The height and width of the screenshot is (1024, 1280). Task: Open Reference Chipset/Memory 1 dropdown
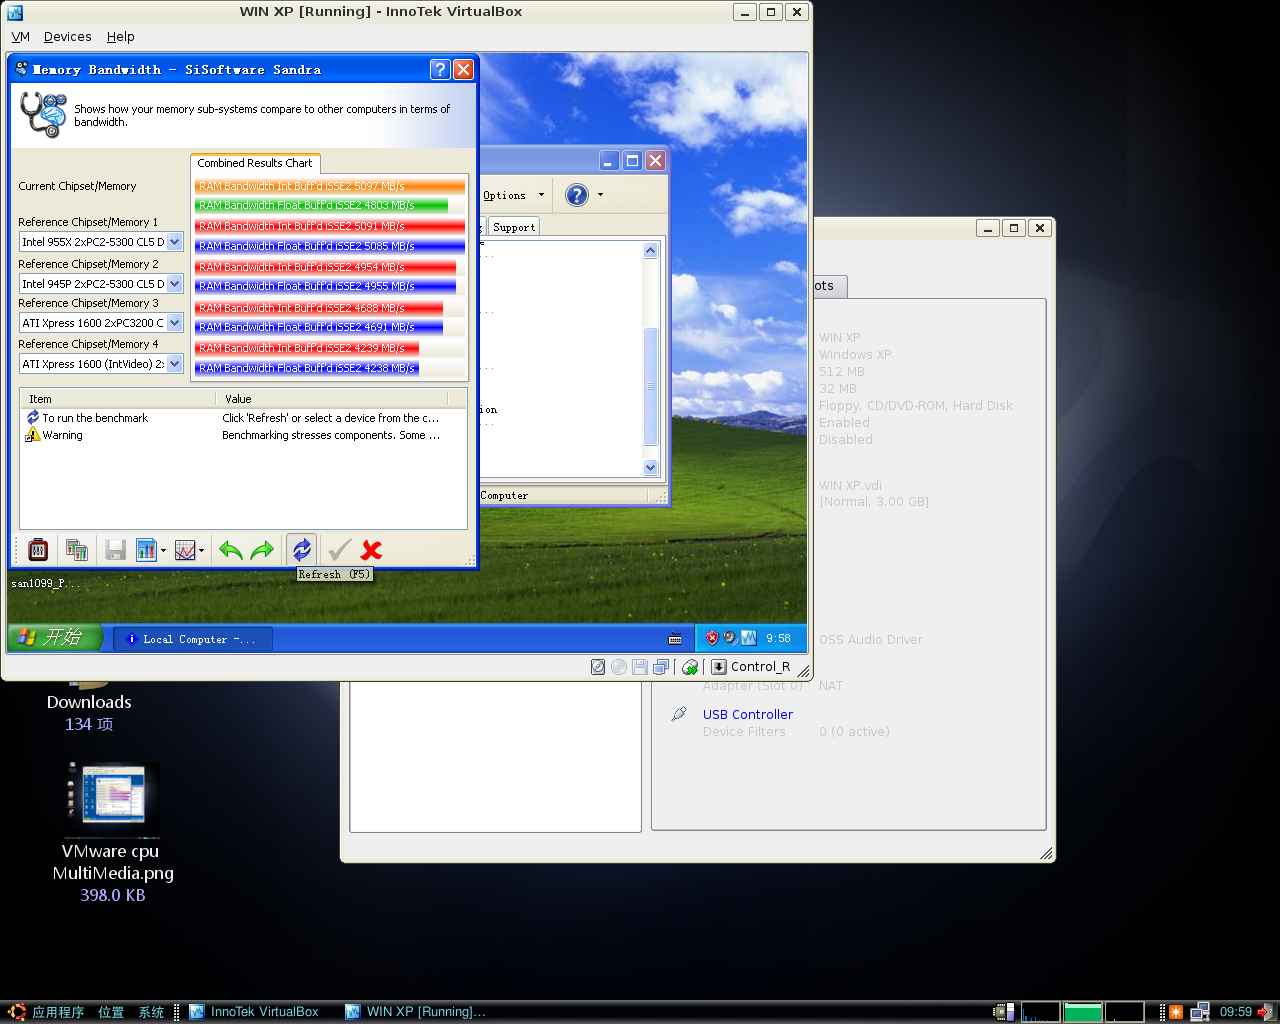(175, 242)
